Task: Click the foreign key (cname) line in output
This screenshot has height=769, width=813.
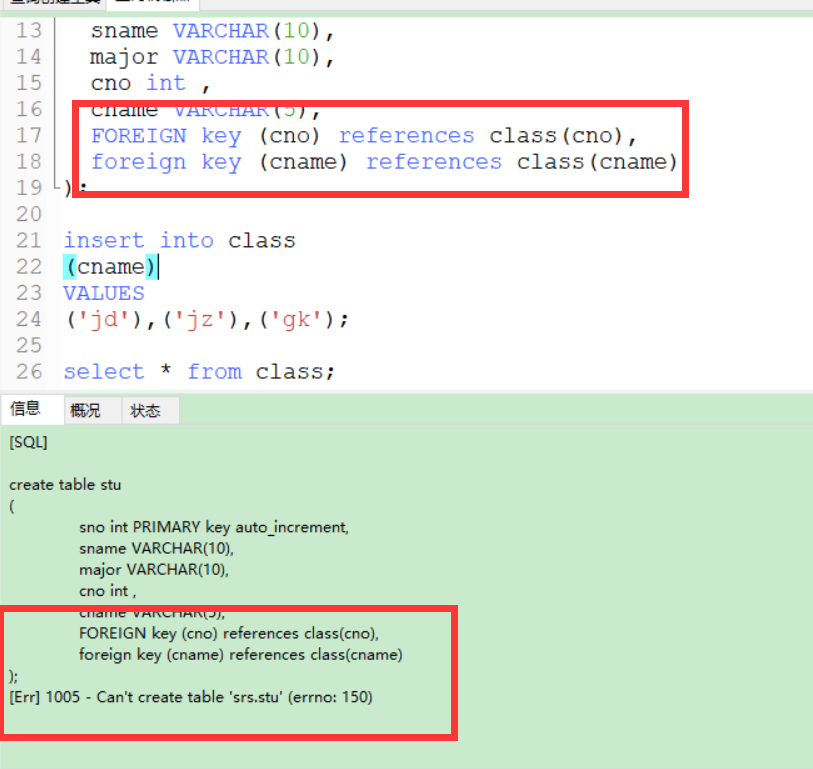Action: tap(240, 654)
